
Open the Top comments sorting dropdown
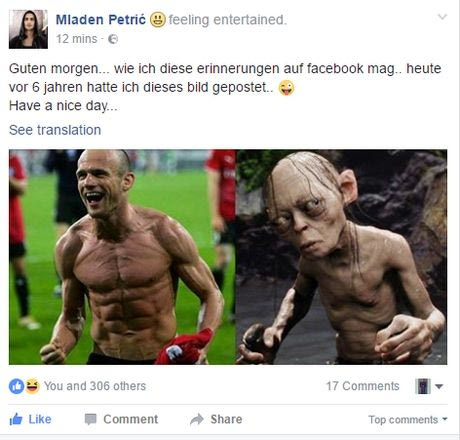[x=408, y=419]
